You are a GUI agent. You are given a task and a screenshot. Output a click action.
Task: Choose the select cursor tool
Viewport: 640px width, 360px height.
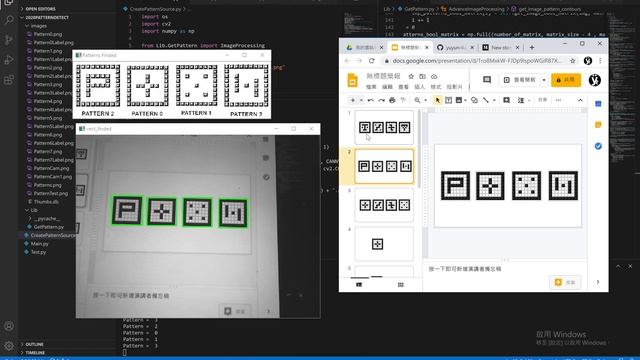(438, 100)
